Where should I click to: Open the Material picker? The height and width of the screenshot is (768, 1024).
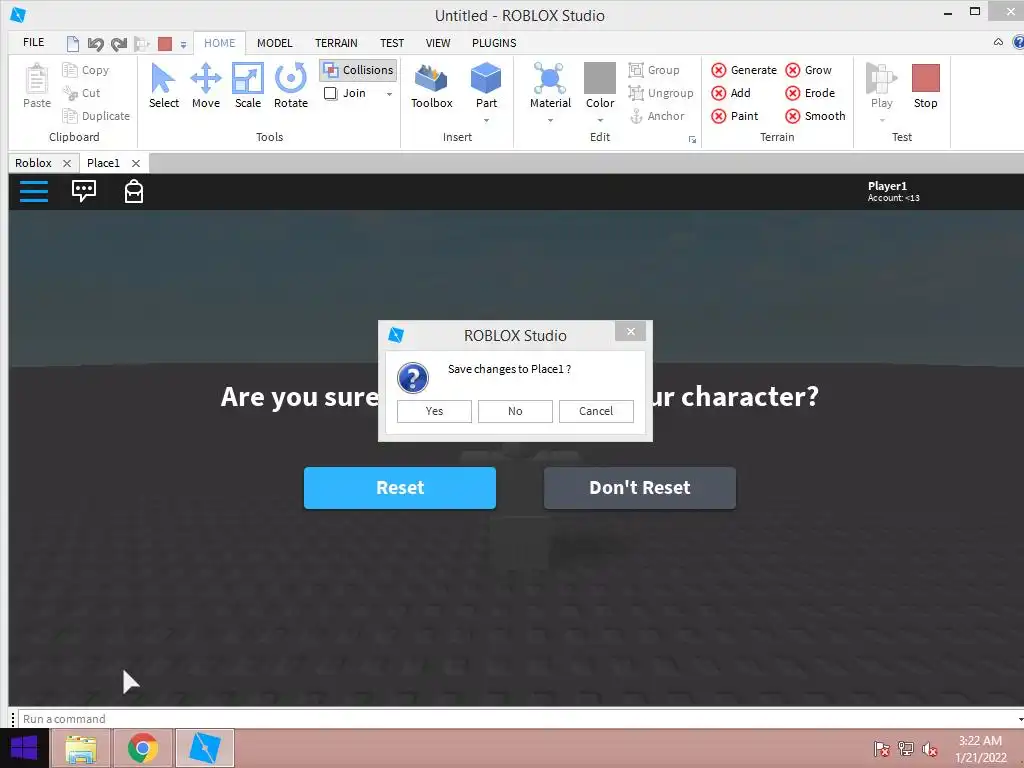coord(550,86)
